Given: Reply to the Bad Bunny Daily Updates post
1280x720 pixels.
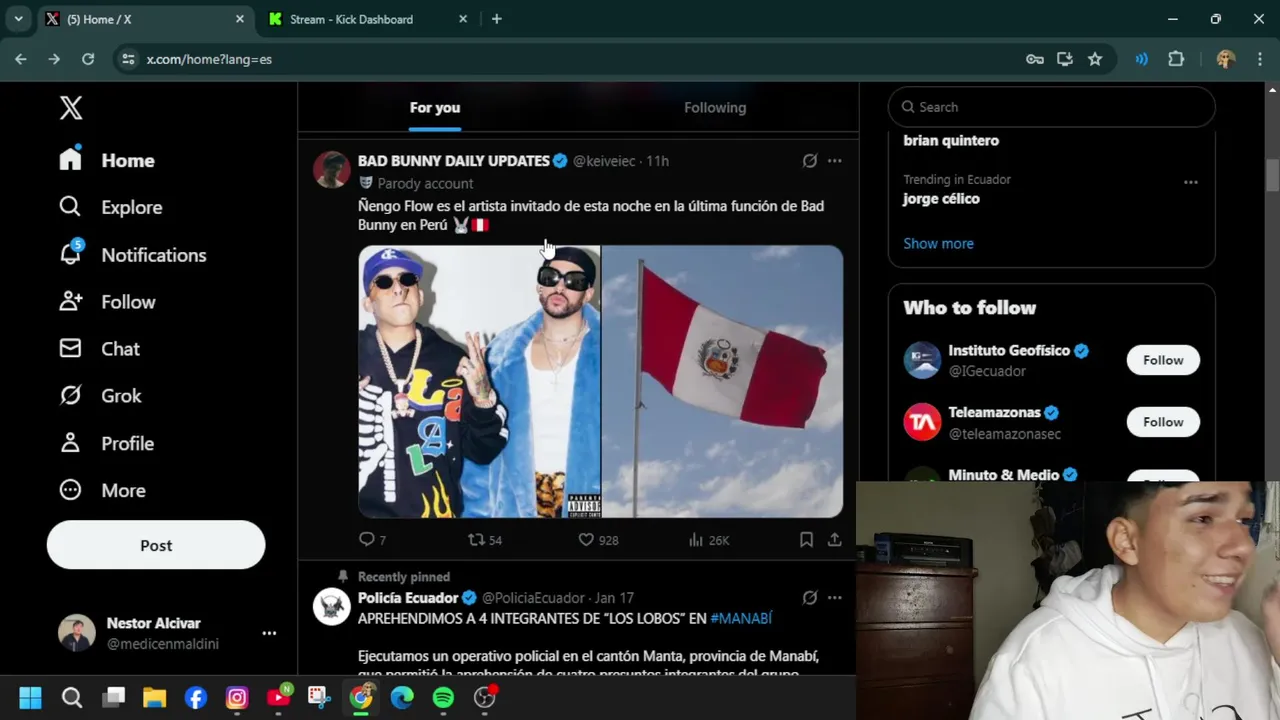Looking at the screenshot, I should point(372,540).
